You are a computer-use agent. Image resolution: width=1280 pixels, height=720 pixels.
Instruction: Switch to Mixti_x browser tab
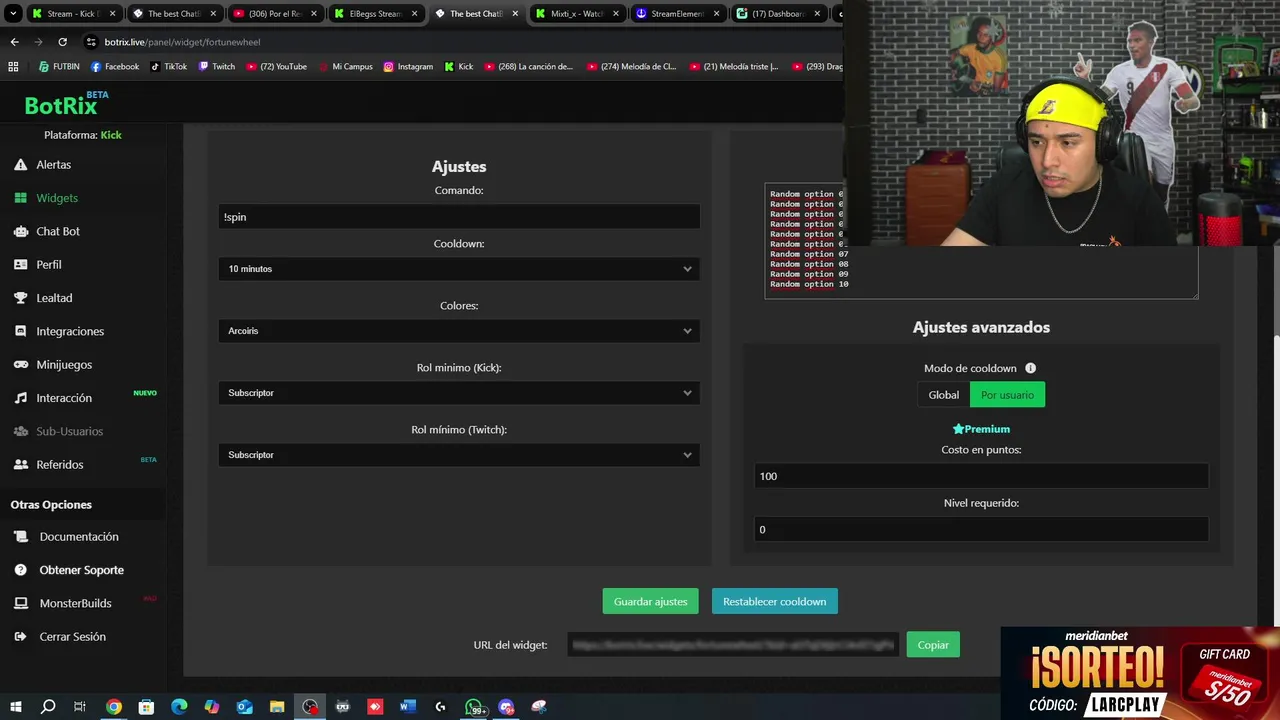[577, 14]
